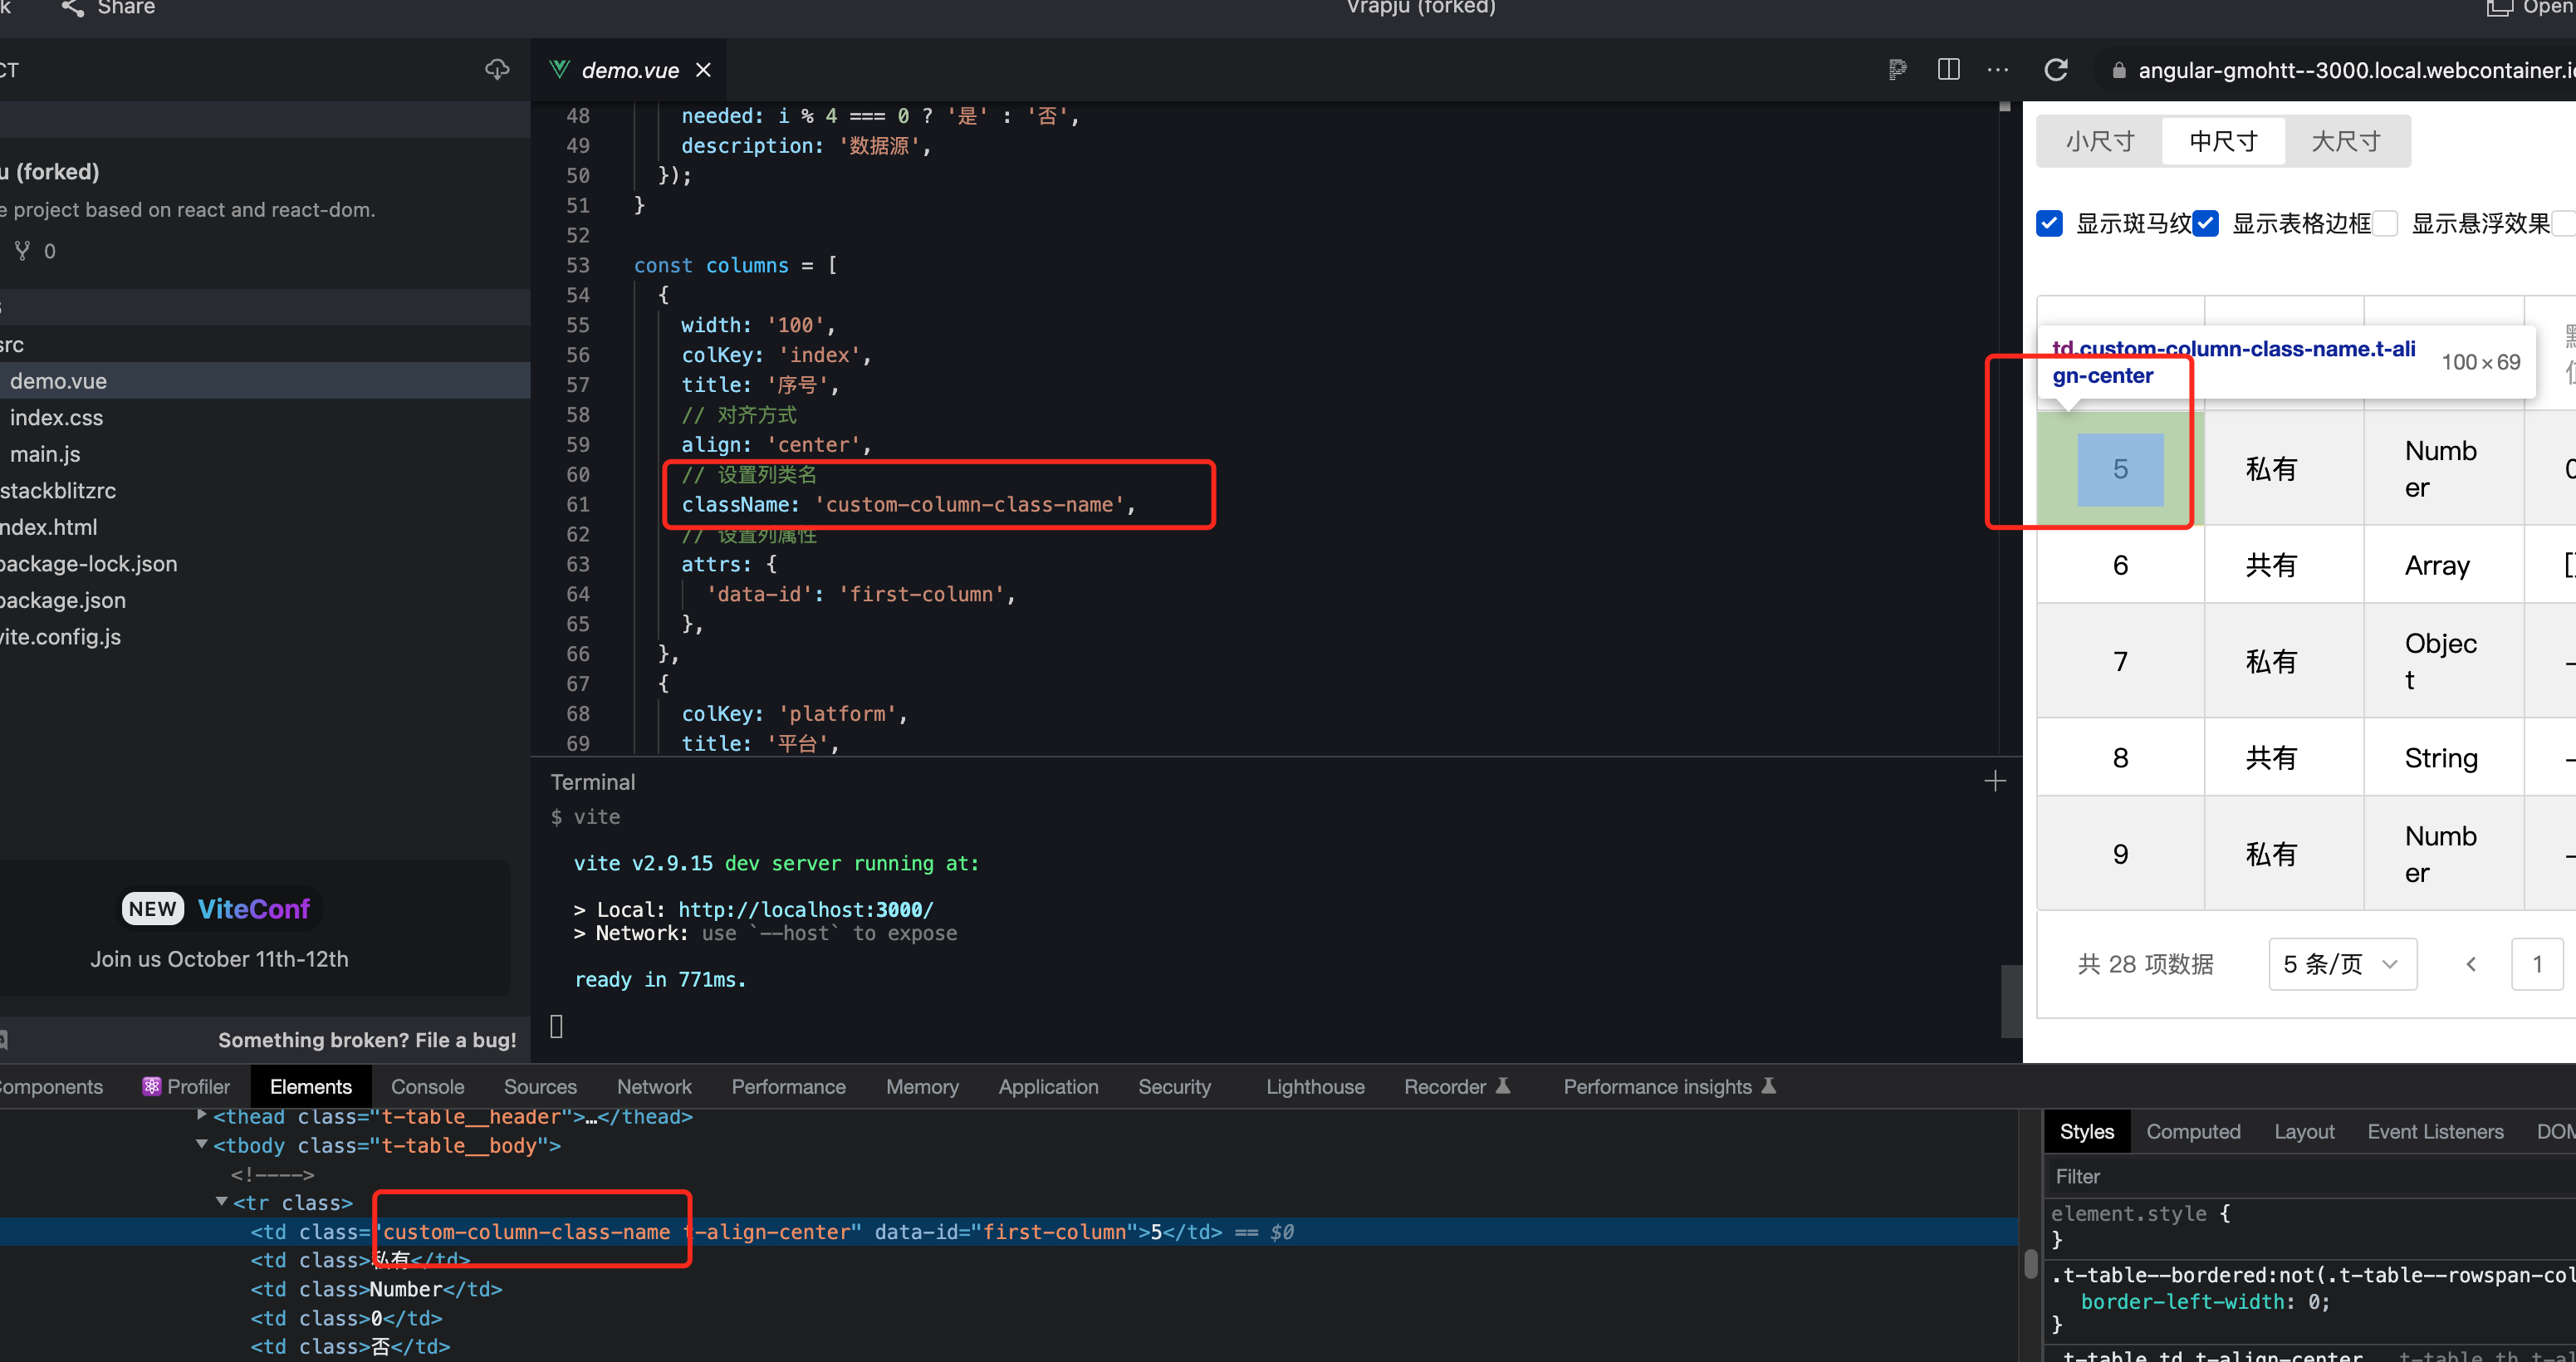Reload the preview with refresh icon
Viewport: 2576px width, 1362px height.
[2056, 69]
